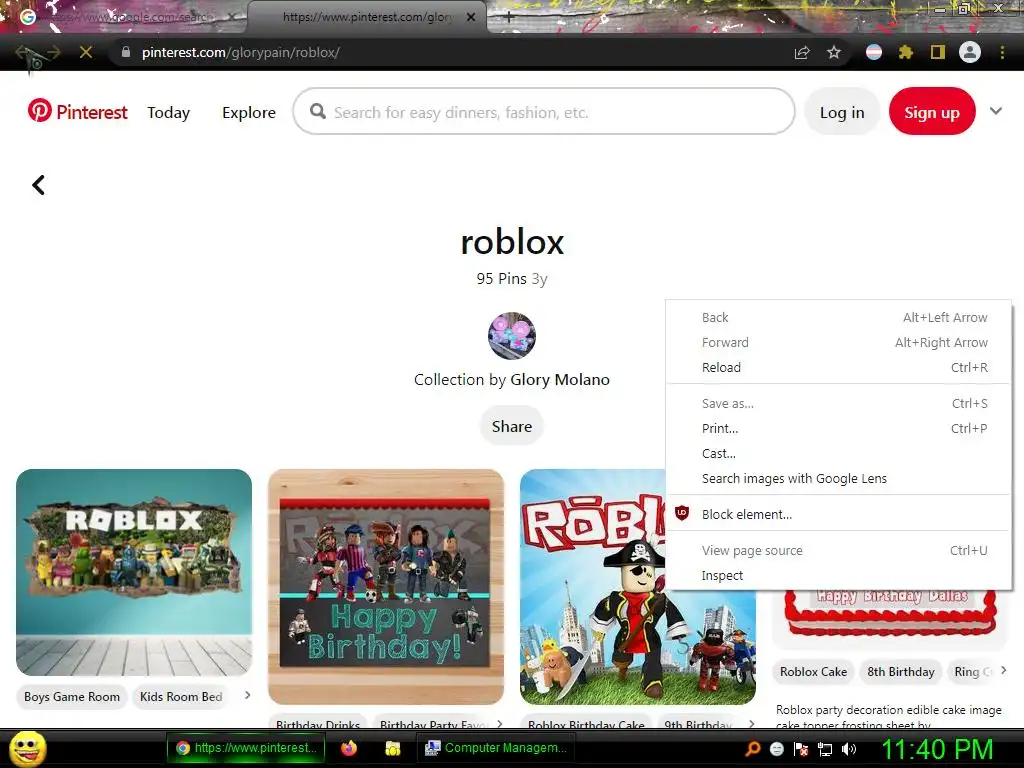Close the Pinterest browser tab

pos(471,17)
